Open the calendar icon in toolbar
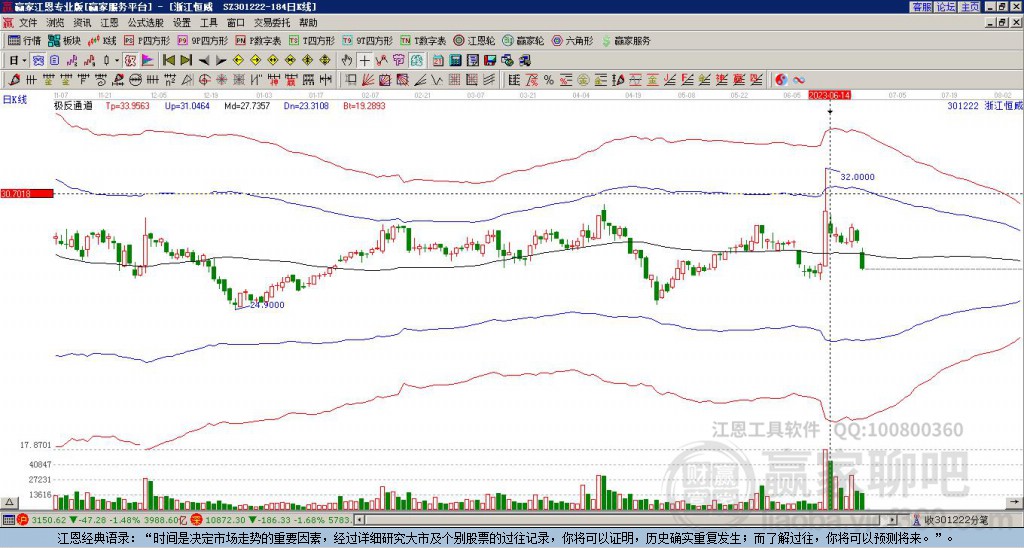Viewport: 1024px width, 548px height. point(438,61)
